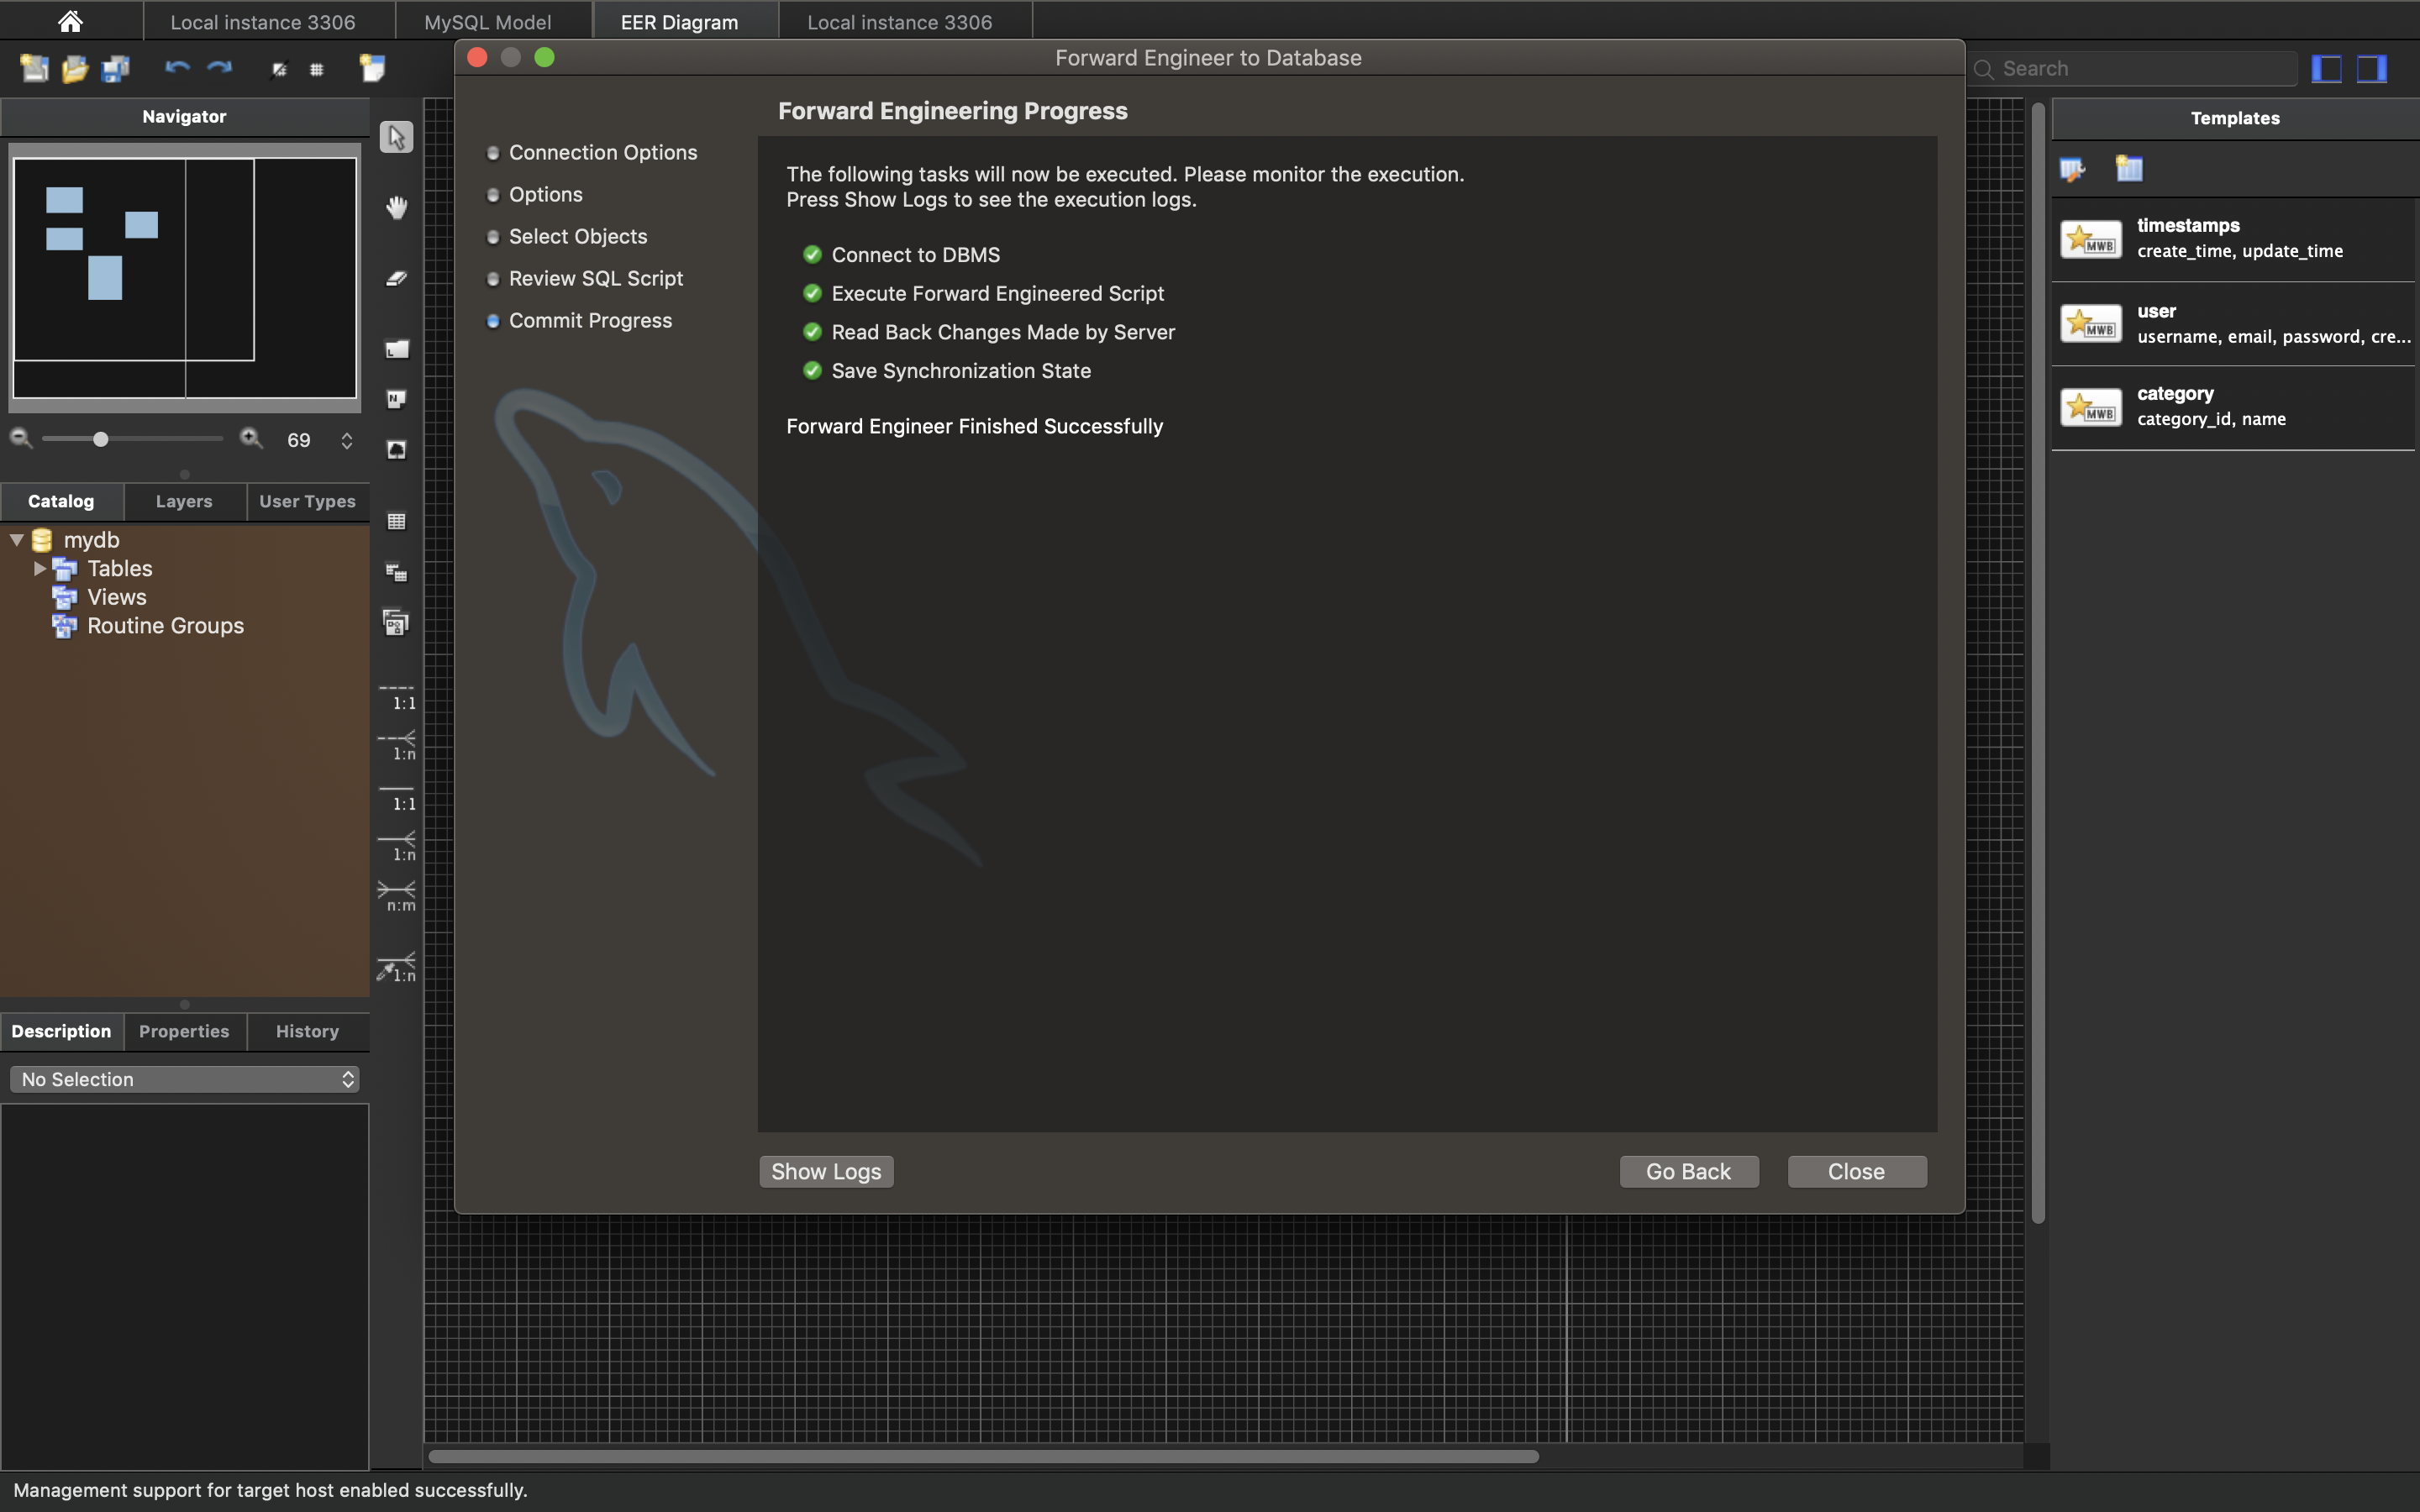
Task: Open the first Local instance 3306 tab
Action: [x=263, y=21]
